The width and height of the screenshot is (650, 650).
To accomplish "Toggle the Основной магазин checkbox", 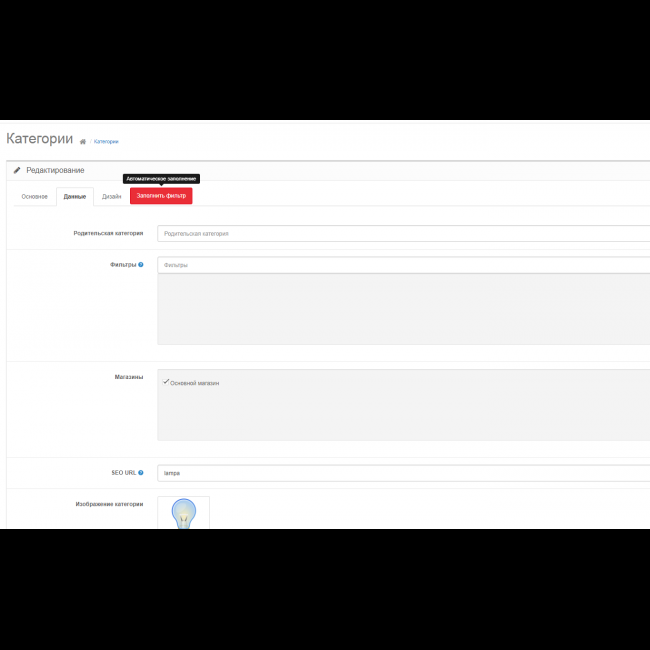I will 166,382.
